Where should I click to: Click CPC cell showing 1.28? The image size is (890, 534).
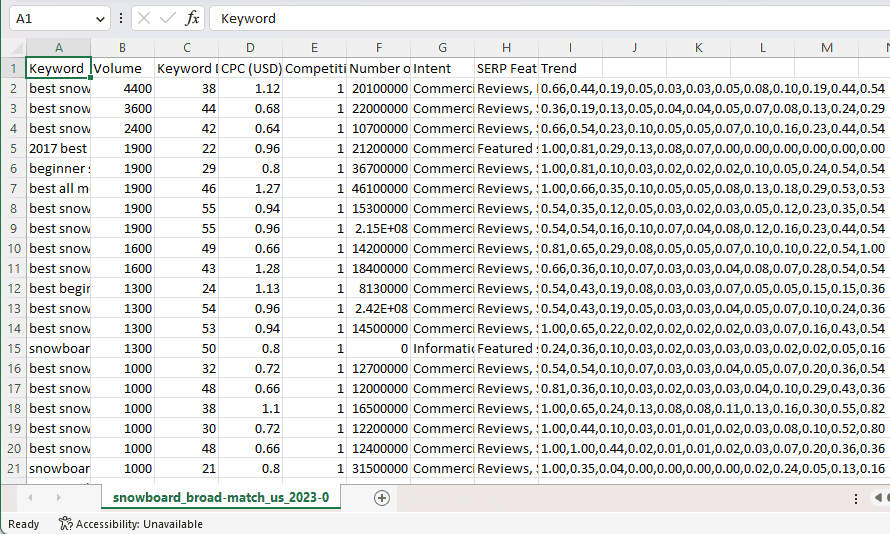pyautogui.click(x=250, y=268)
